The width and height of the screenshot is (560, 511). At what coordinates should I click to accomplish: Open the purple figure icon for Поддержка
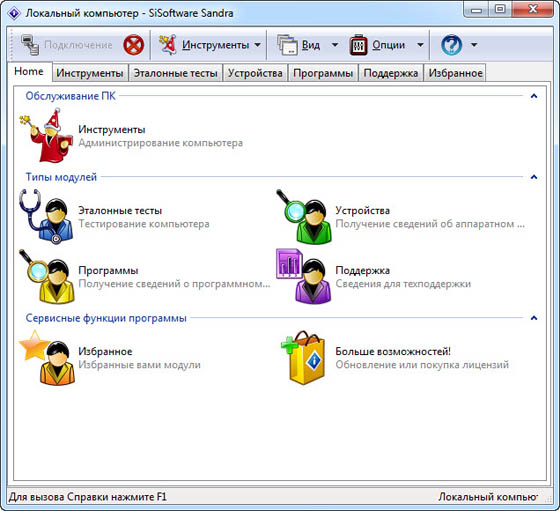click(304, 276)
